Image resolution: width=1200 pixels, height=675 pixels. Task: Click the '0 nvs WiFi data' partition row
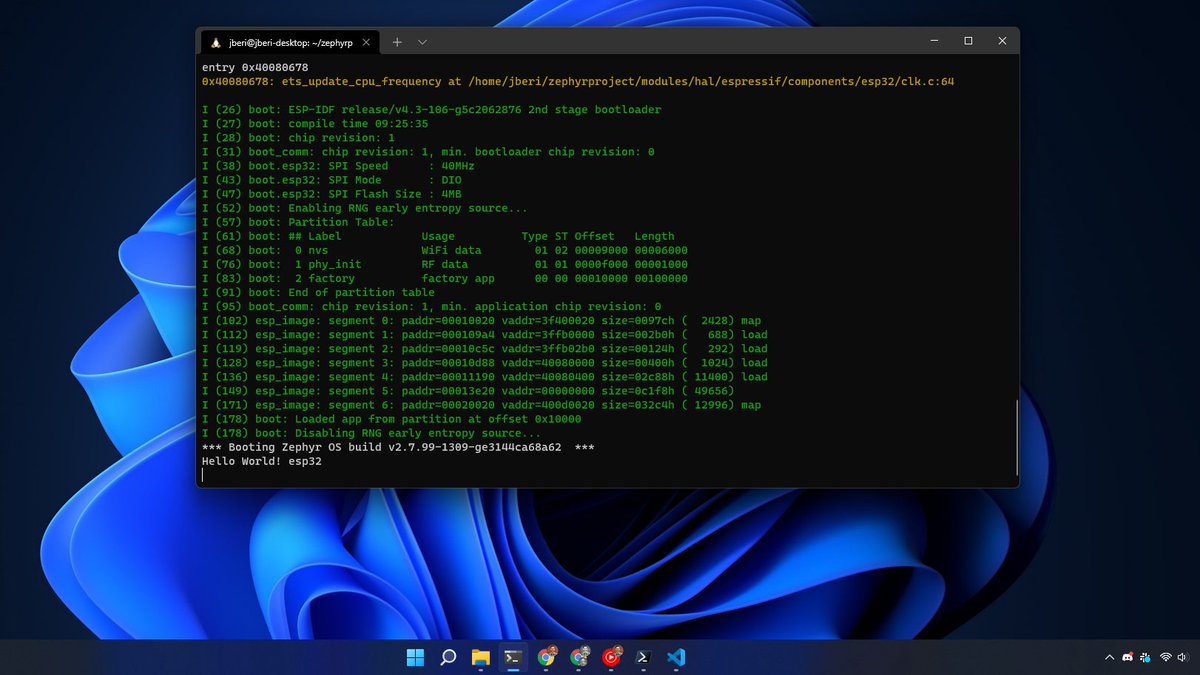444,250
